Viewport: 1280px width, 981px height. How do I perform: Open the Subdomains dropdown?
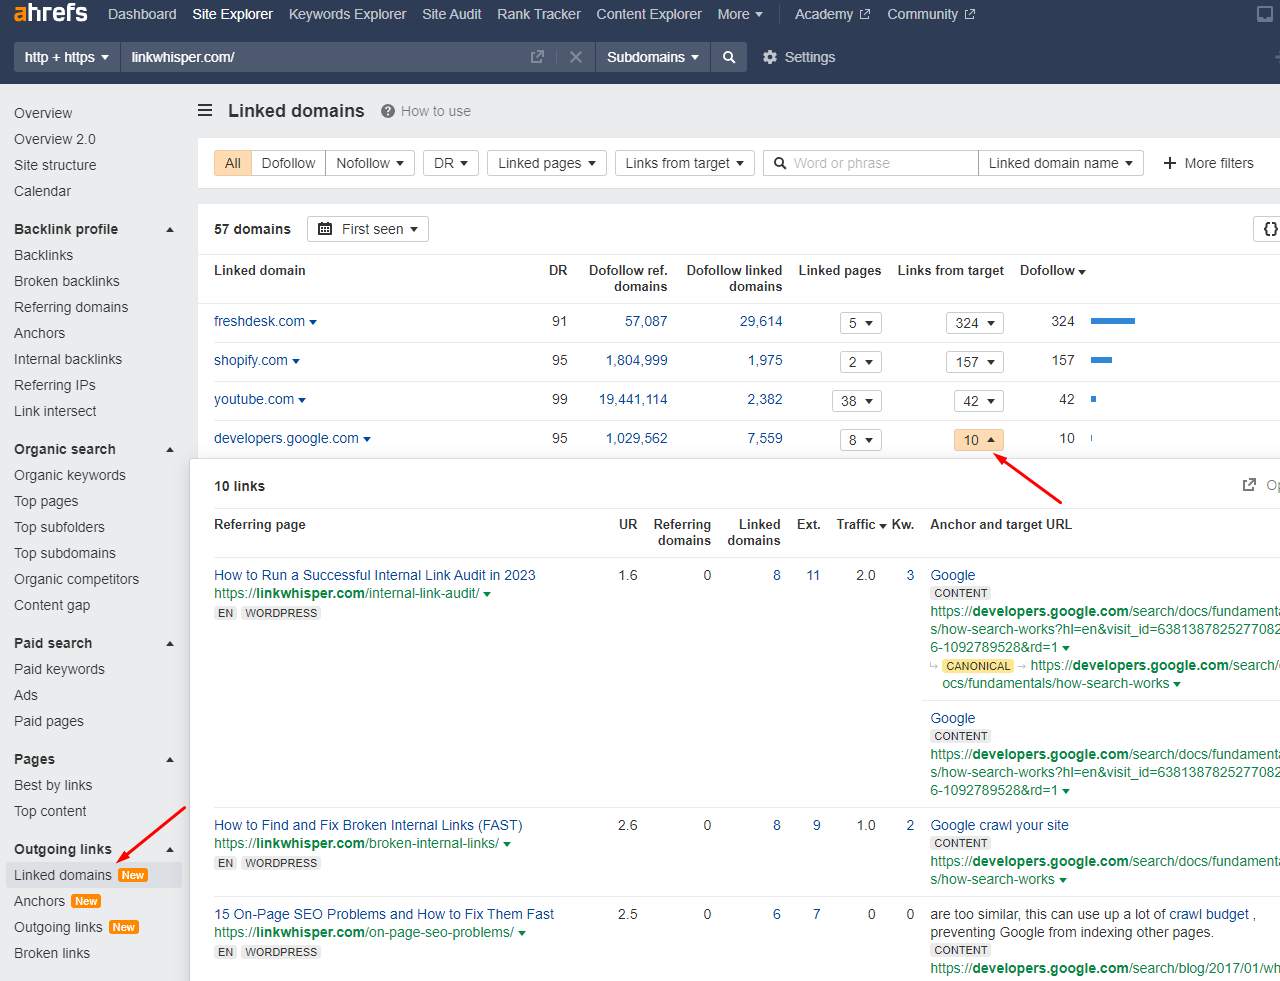click(652, 57)
